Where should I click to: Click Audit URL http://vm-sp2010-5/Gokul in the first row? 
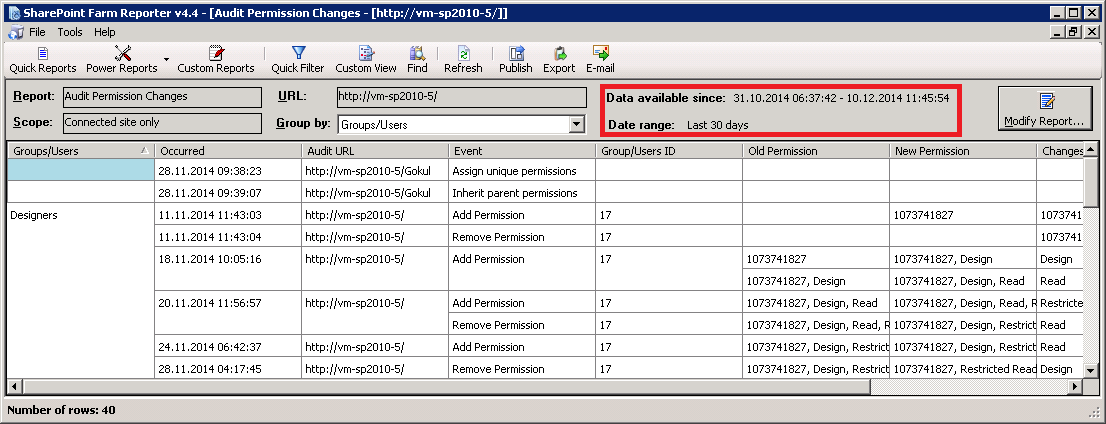point(375,171)
